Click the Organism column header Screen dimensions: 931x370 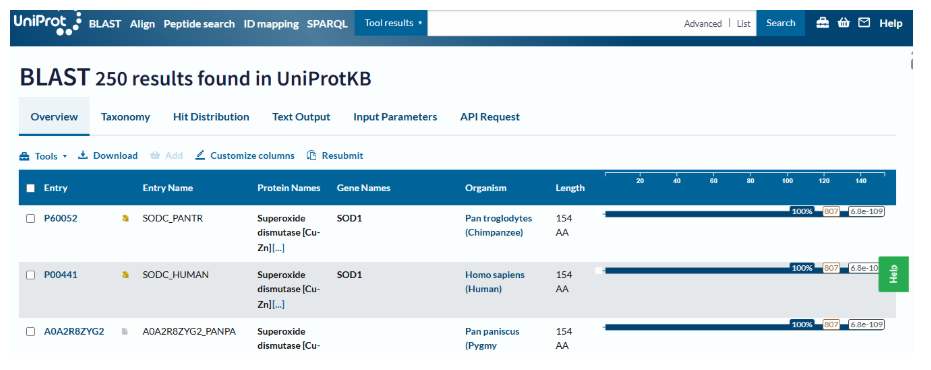[486, 188]
